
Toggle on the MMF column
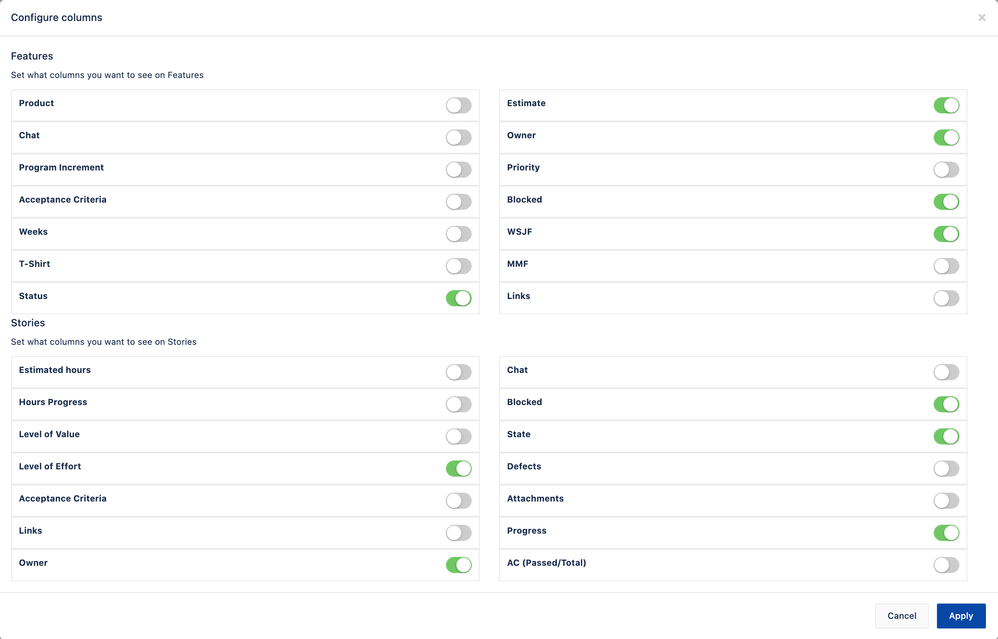point(946,265)
